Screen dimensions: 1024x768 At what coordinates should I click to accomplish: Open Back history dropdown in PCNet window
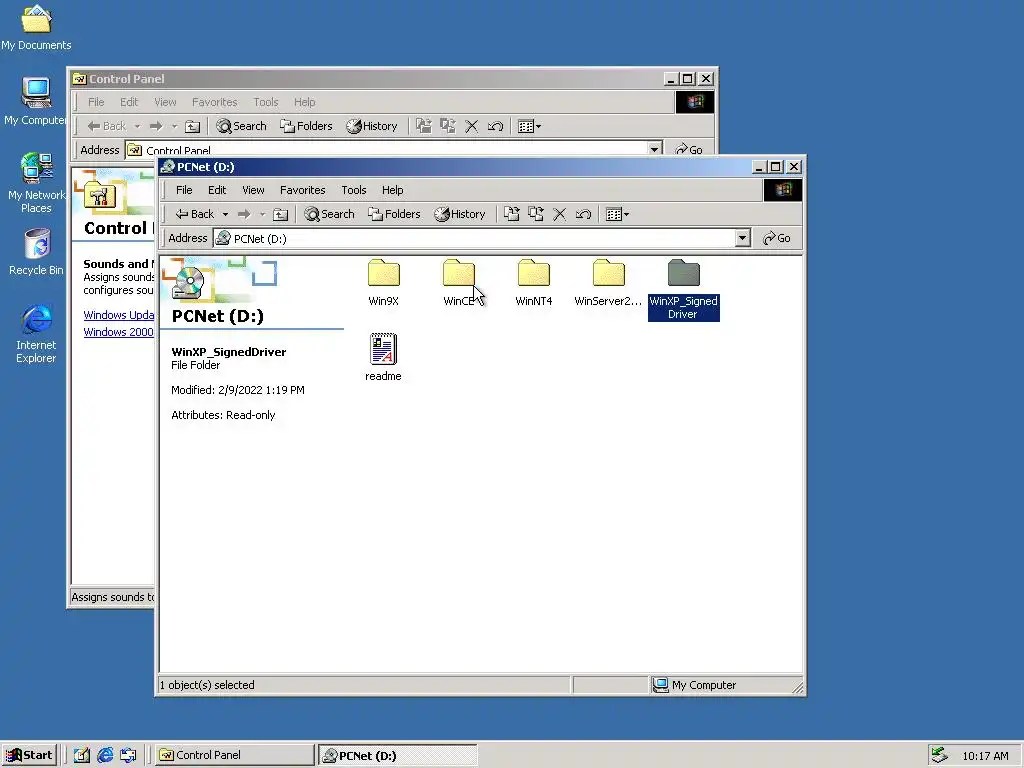pos(225,214)
